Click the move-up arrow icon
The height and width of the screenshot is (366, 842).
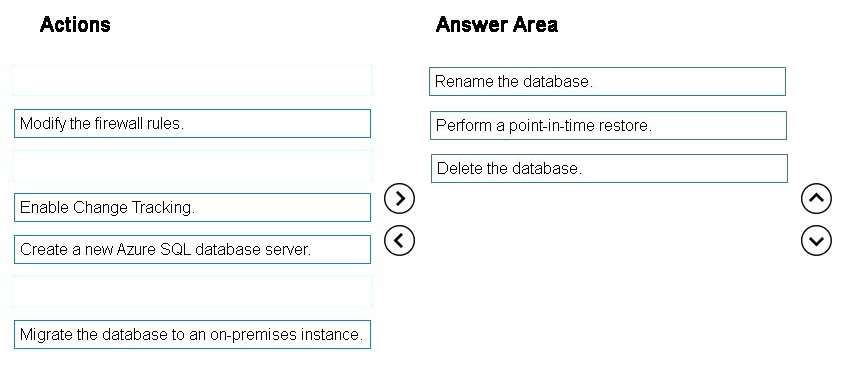click(x=816, y=199)
